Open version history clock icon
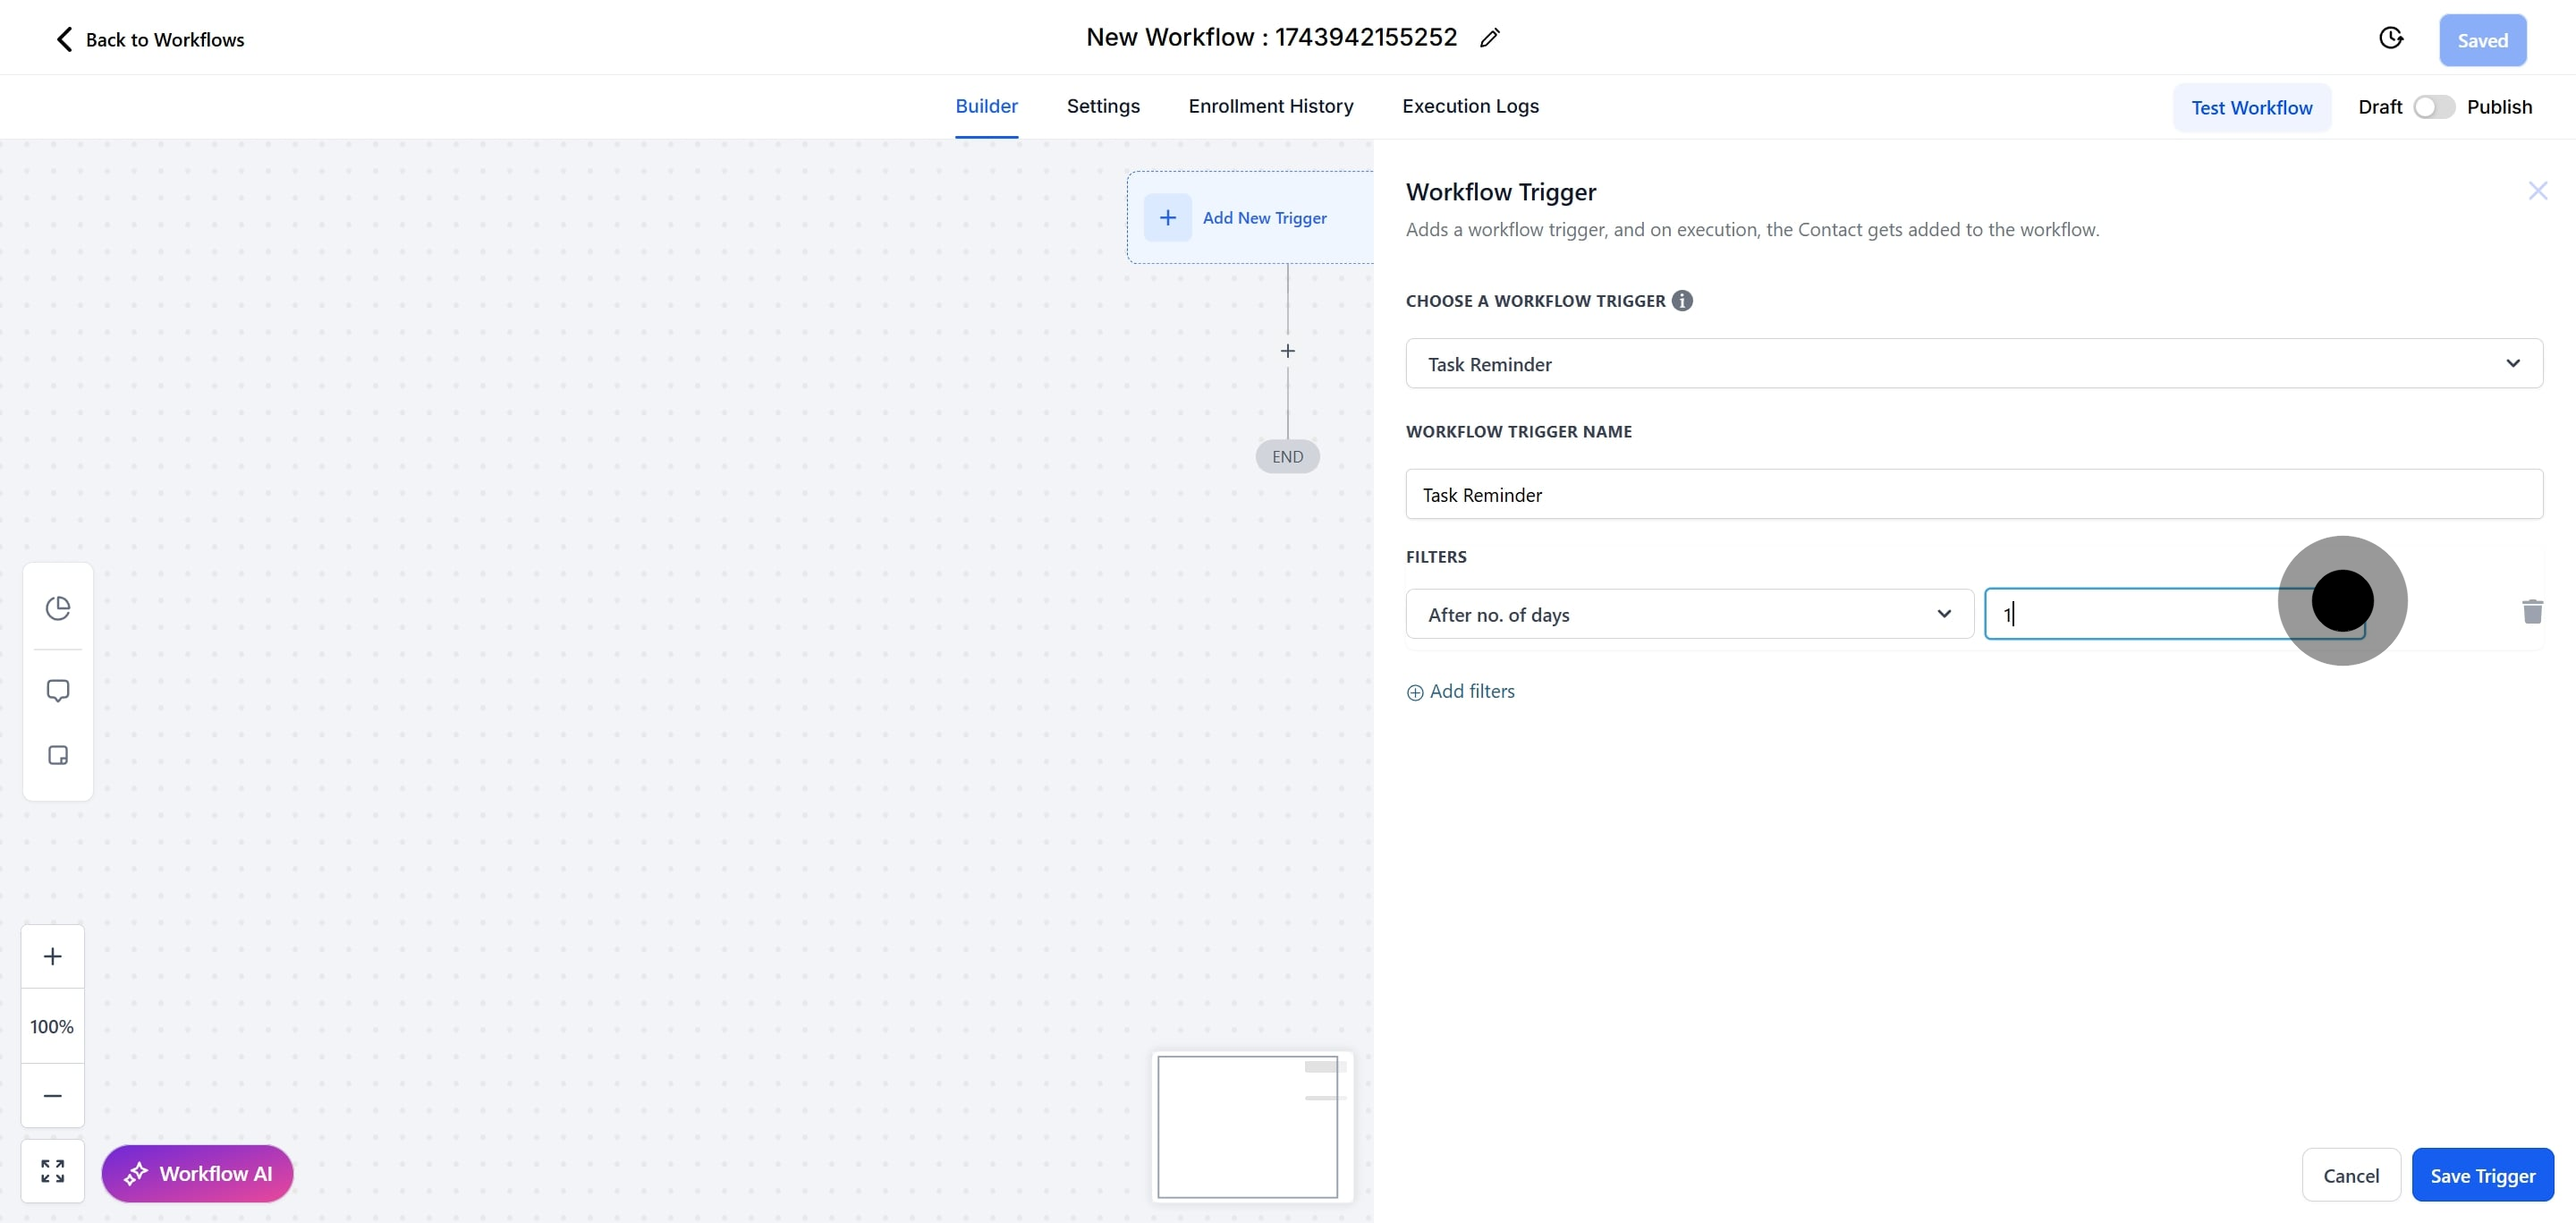 2390,38
